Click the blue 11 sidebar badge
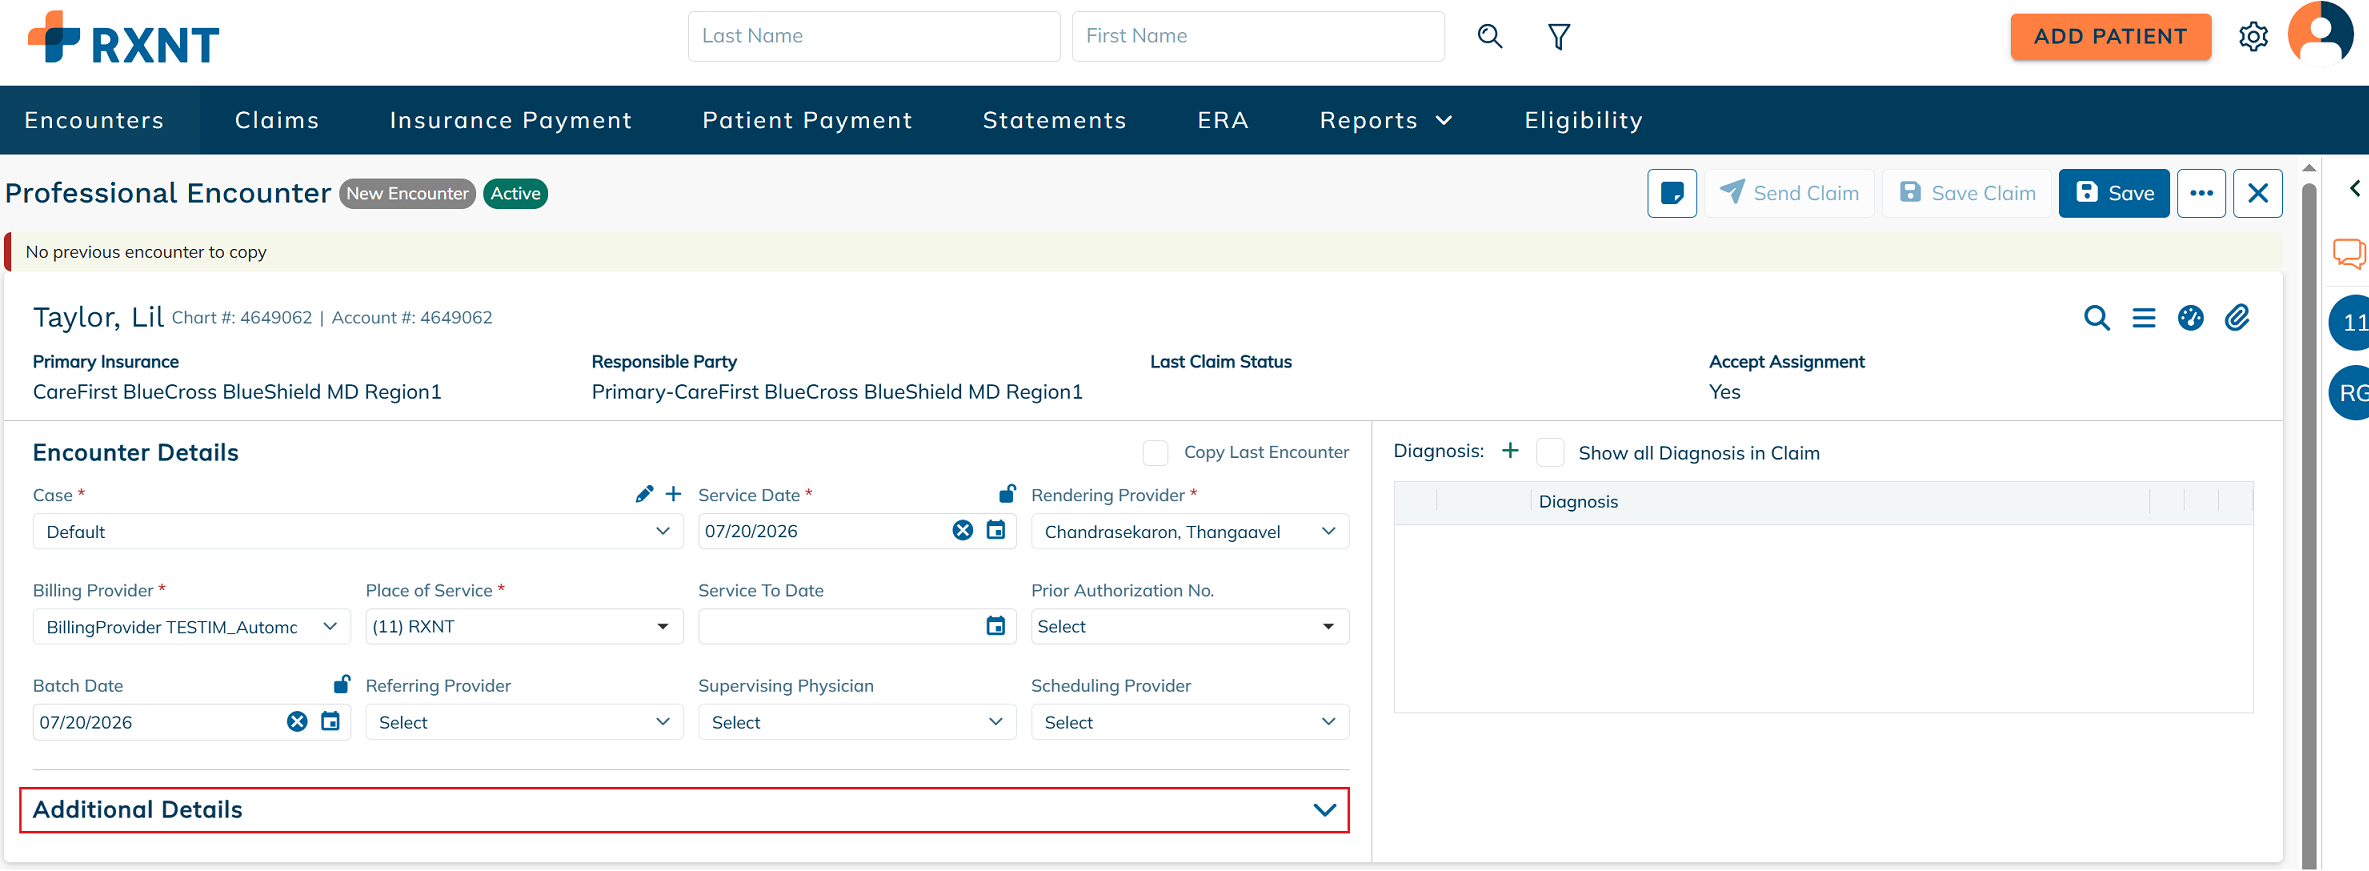This screenshot has width=2369, height=871. pos(2349,322)
